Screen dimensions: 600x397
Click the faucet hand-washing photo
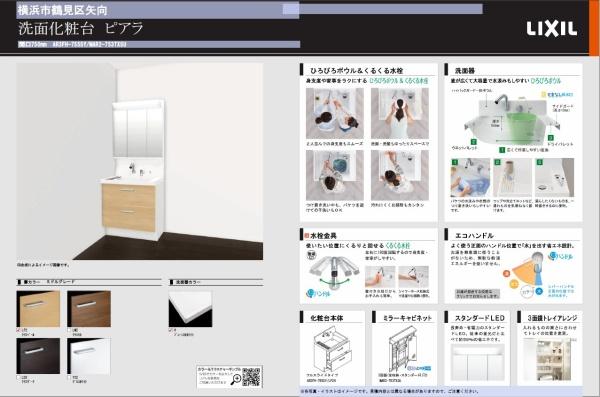click(x=380, y=277)
